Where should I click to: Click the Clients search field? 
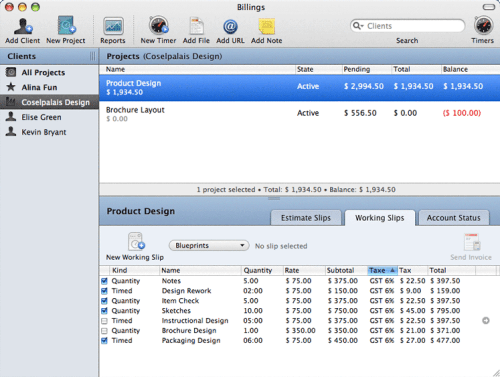[x=407, y=26]
